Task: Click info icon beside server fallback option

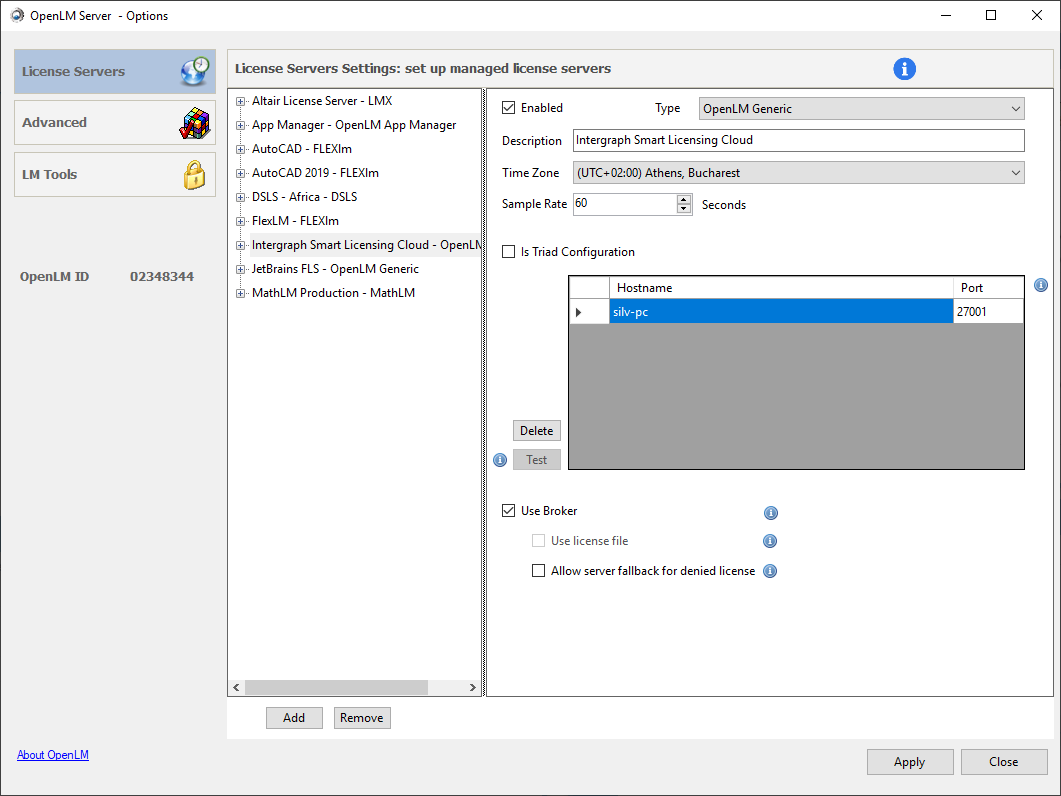Action: [770, 572]
